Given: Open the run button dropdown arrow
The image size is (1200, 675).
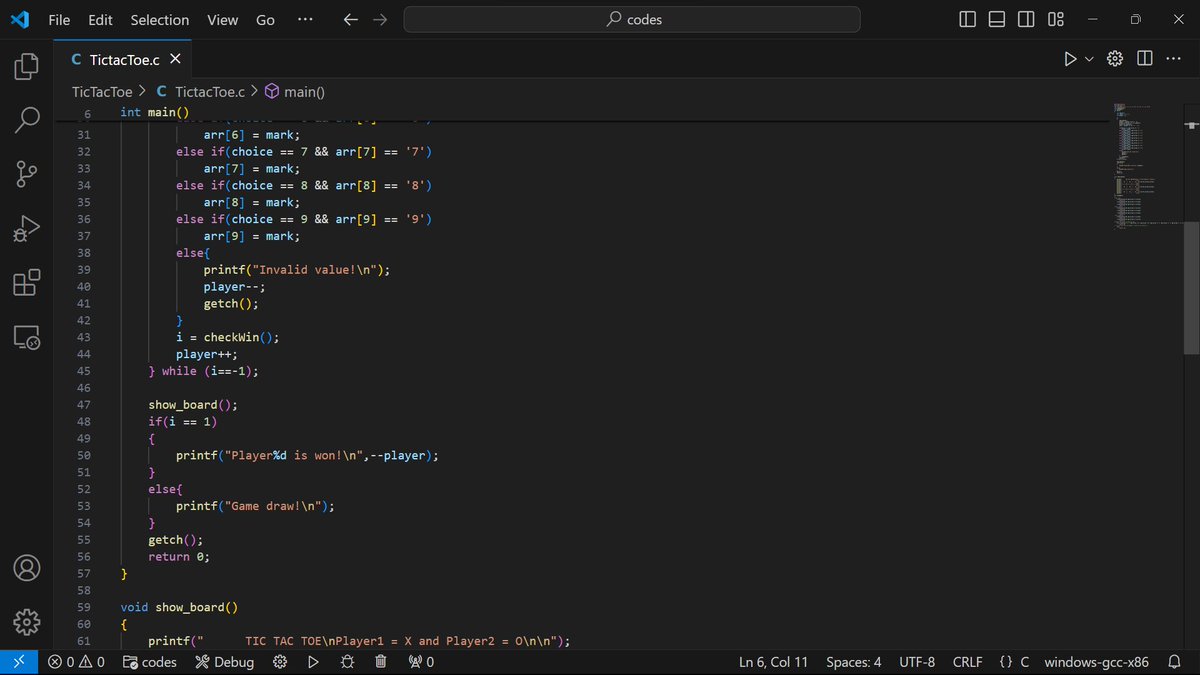Looking at the screenshot, I should coord(1089,59).
